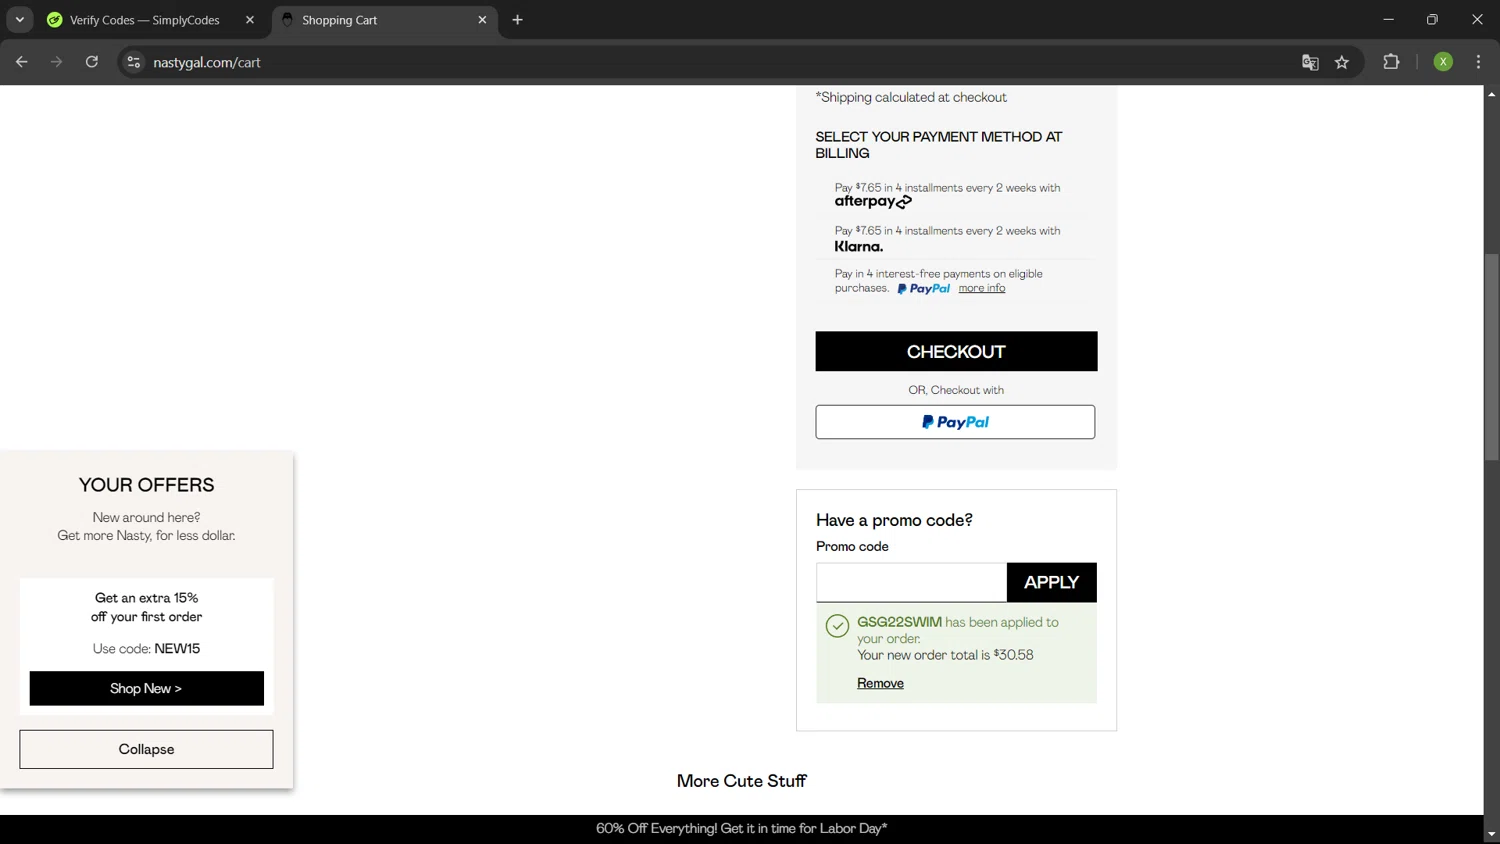Screen dimensions: 1500x844
Task: Click Shop New in Your Offers
Action: 146,688
